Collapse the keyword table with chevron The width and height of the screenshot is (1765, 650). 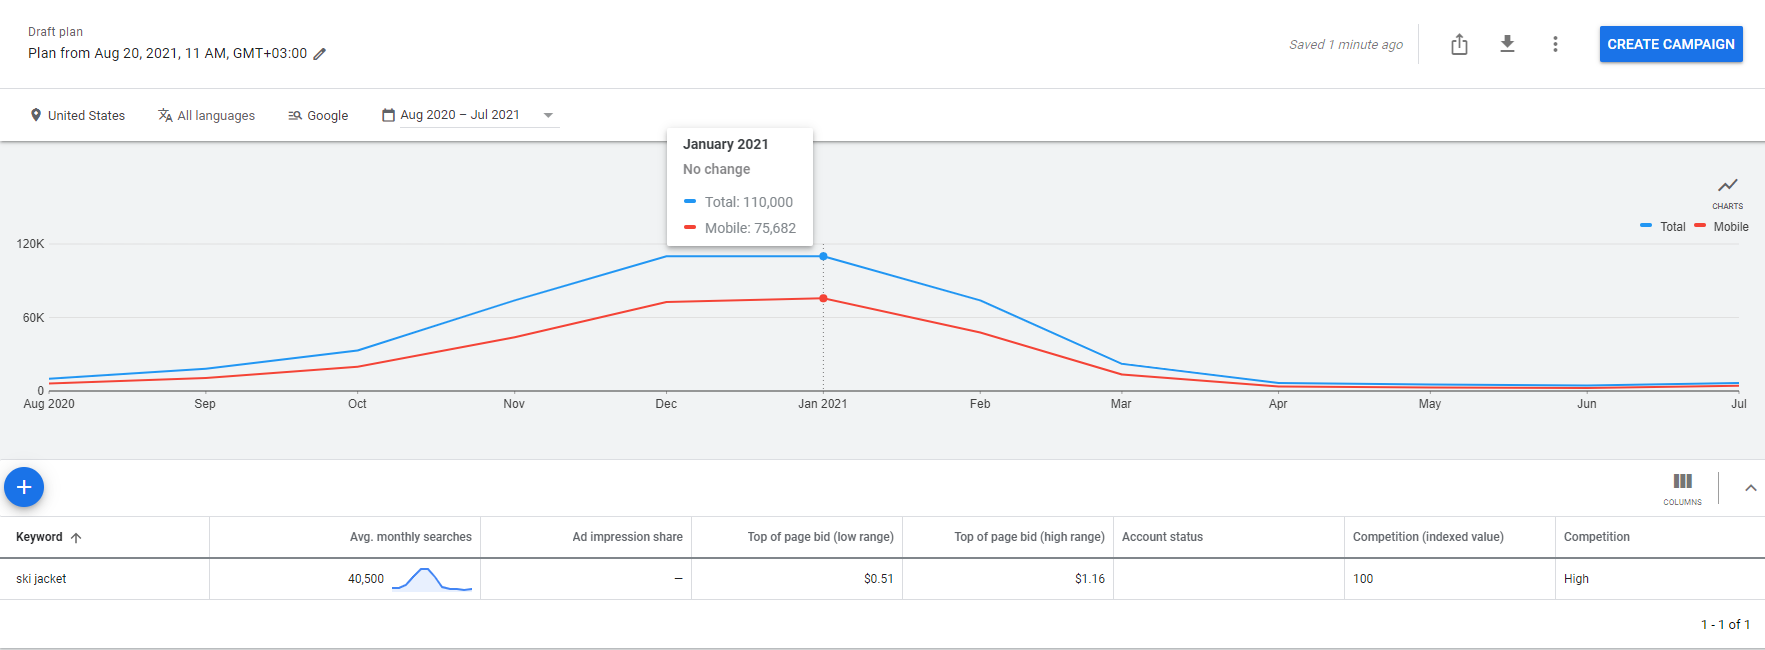click(x=1750, y=488)
